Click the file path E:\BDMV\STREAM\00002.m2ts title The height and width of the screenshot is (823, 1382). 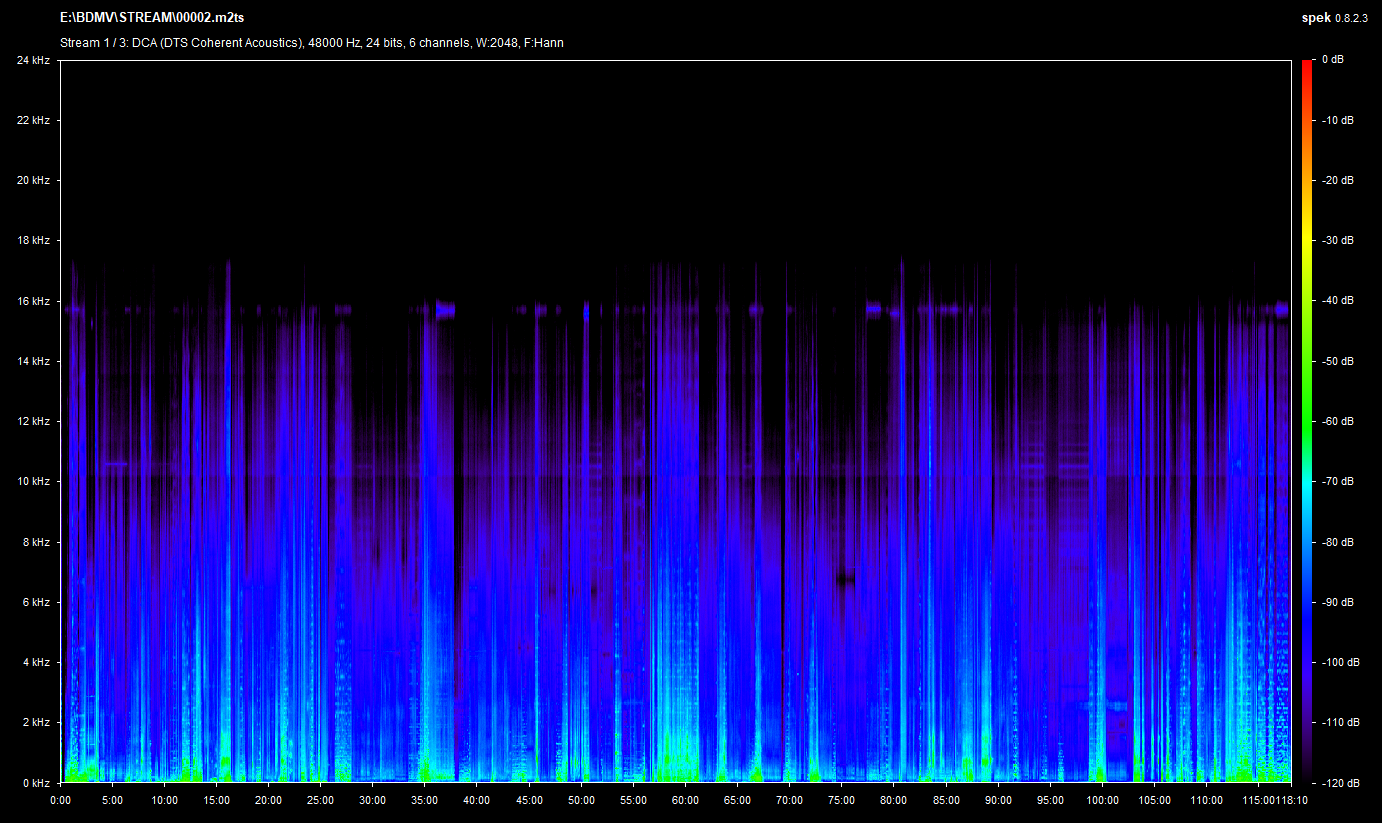[x=151, y=18]
